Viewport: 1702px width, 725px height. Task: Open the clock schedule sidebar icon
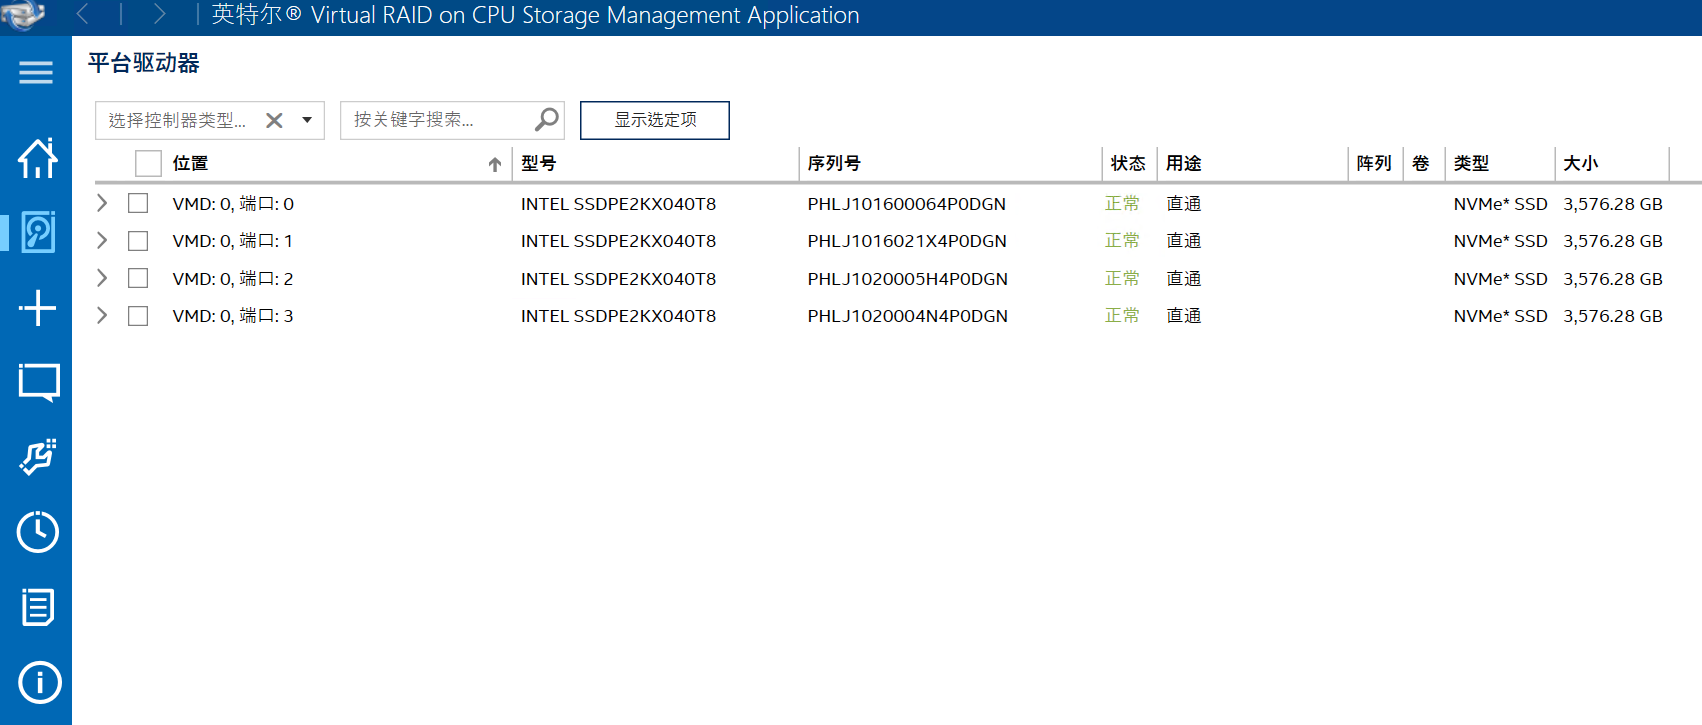[x=38, y=532]
